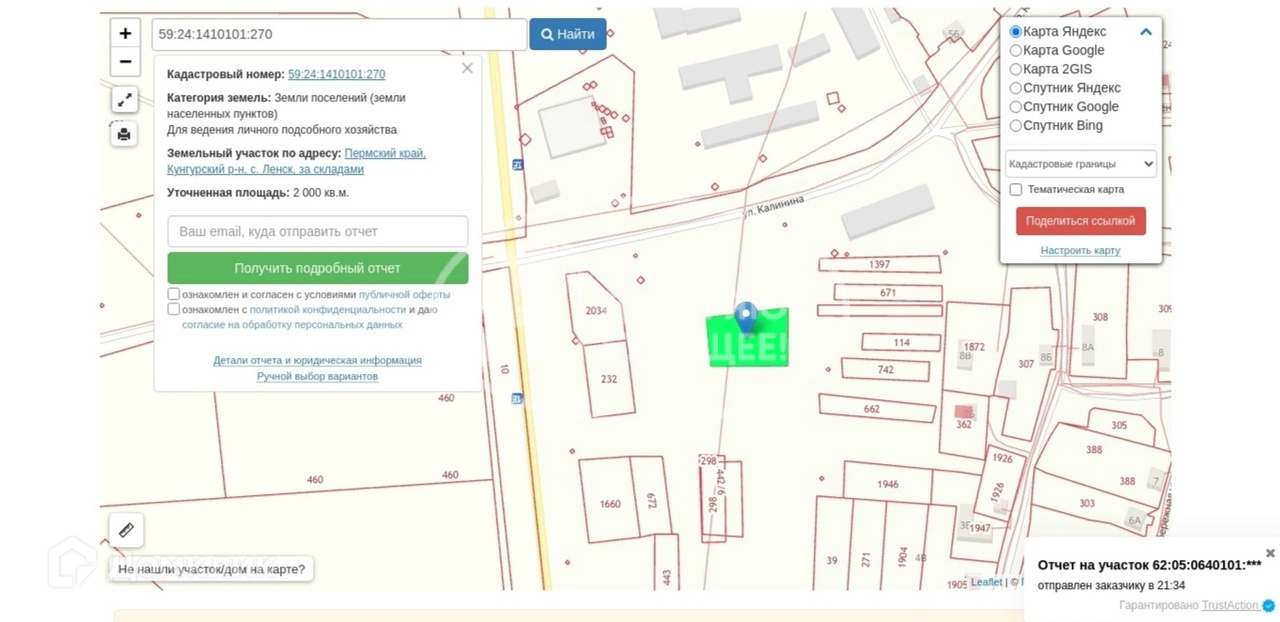Click parcel label 2034 on map
This screenshot has height=622, width=1280.
[596, 311]
